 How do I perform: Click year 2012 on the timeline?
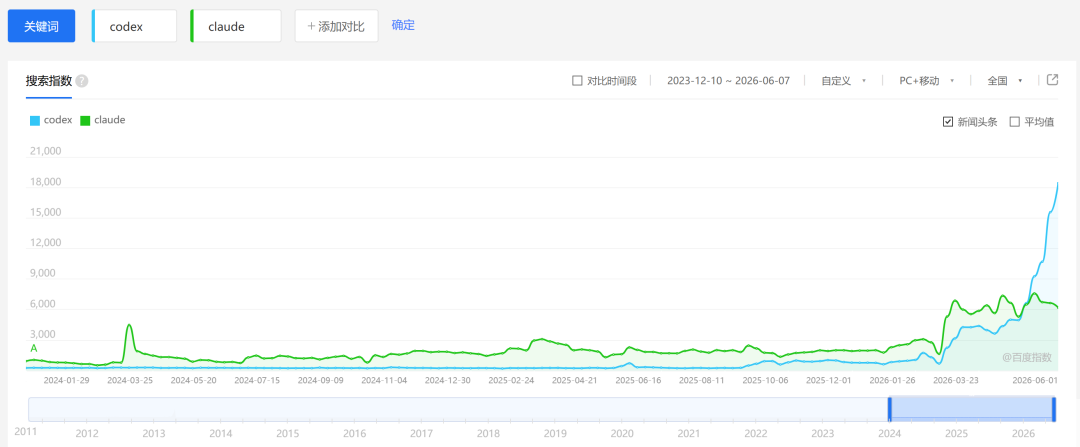(86, 434)
